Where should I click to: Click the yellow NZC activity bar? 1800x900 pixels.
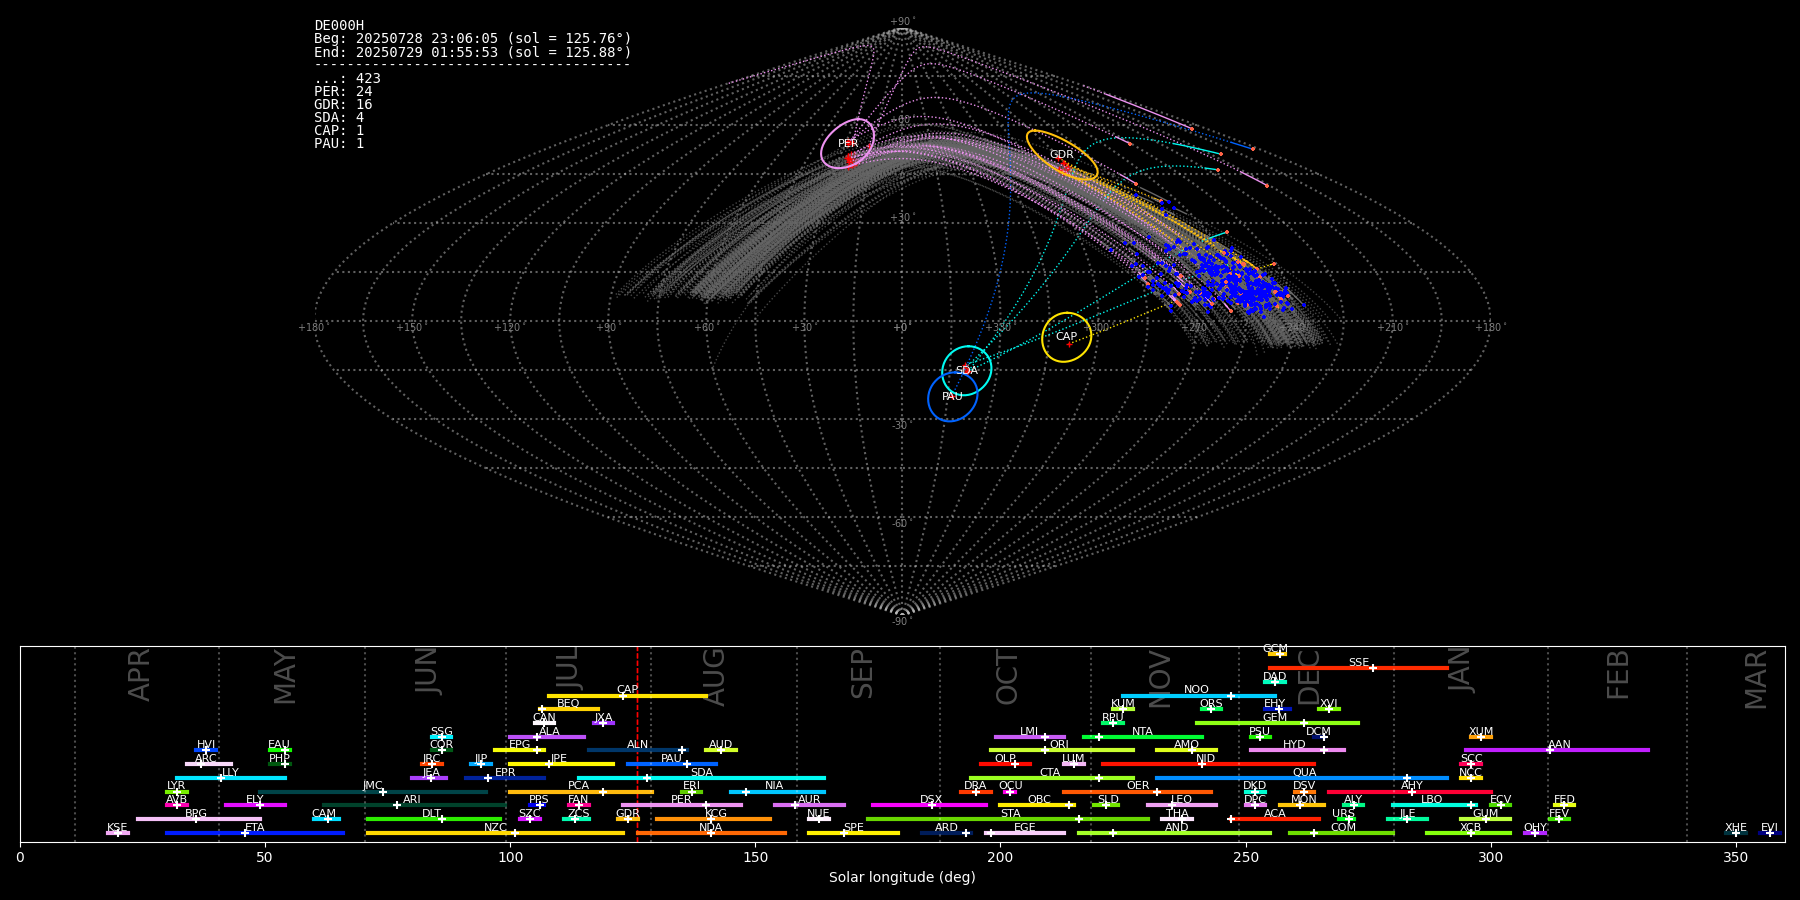point(495,833)
